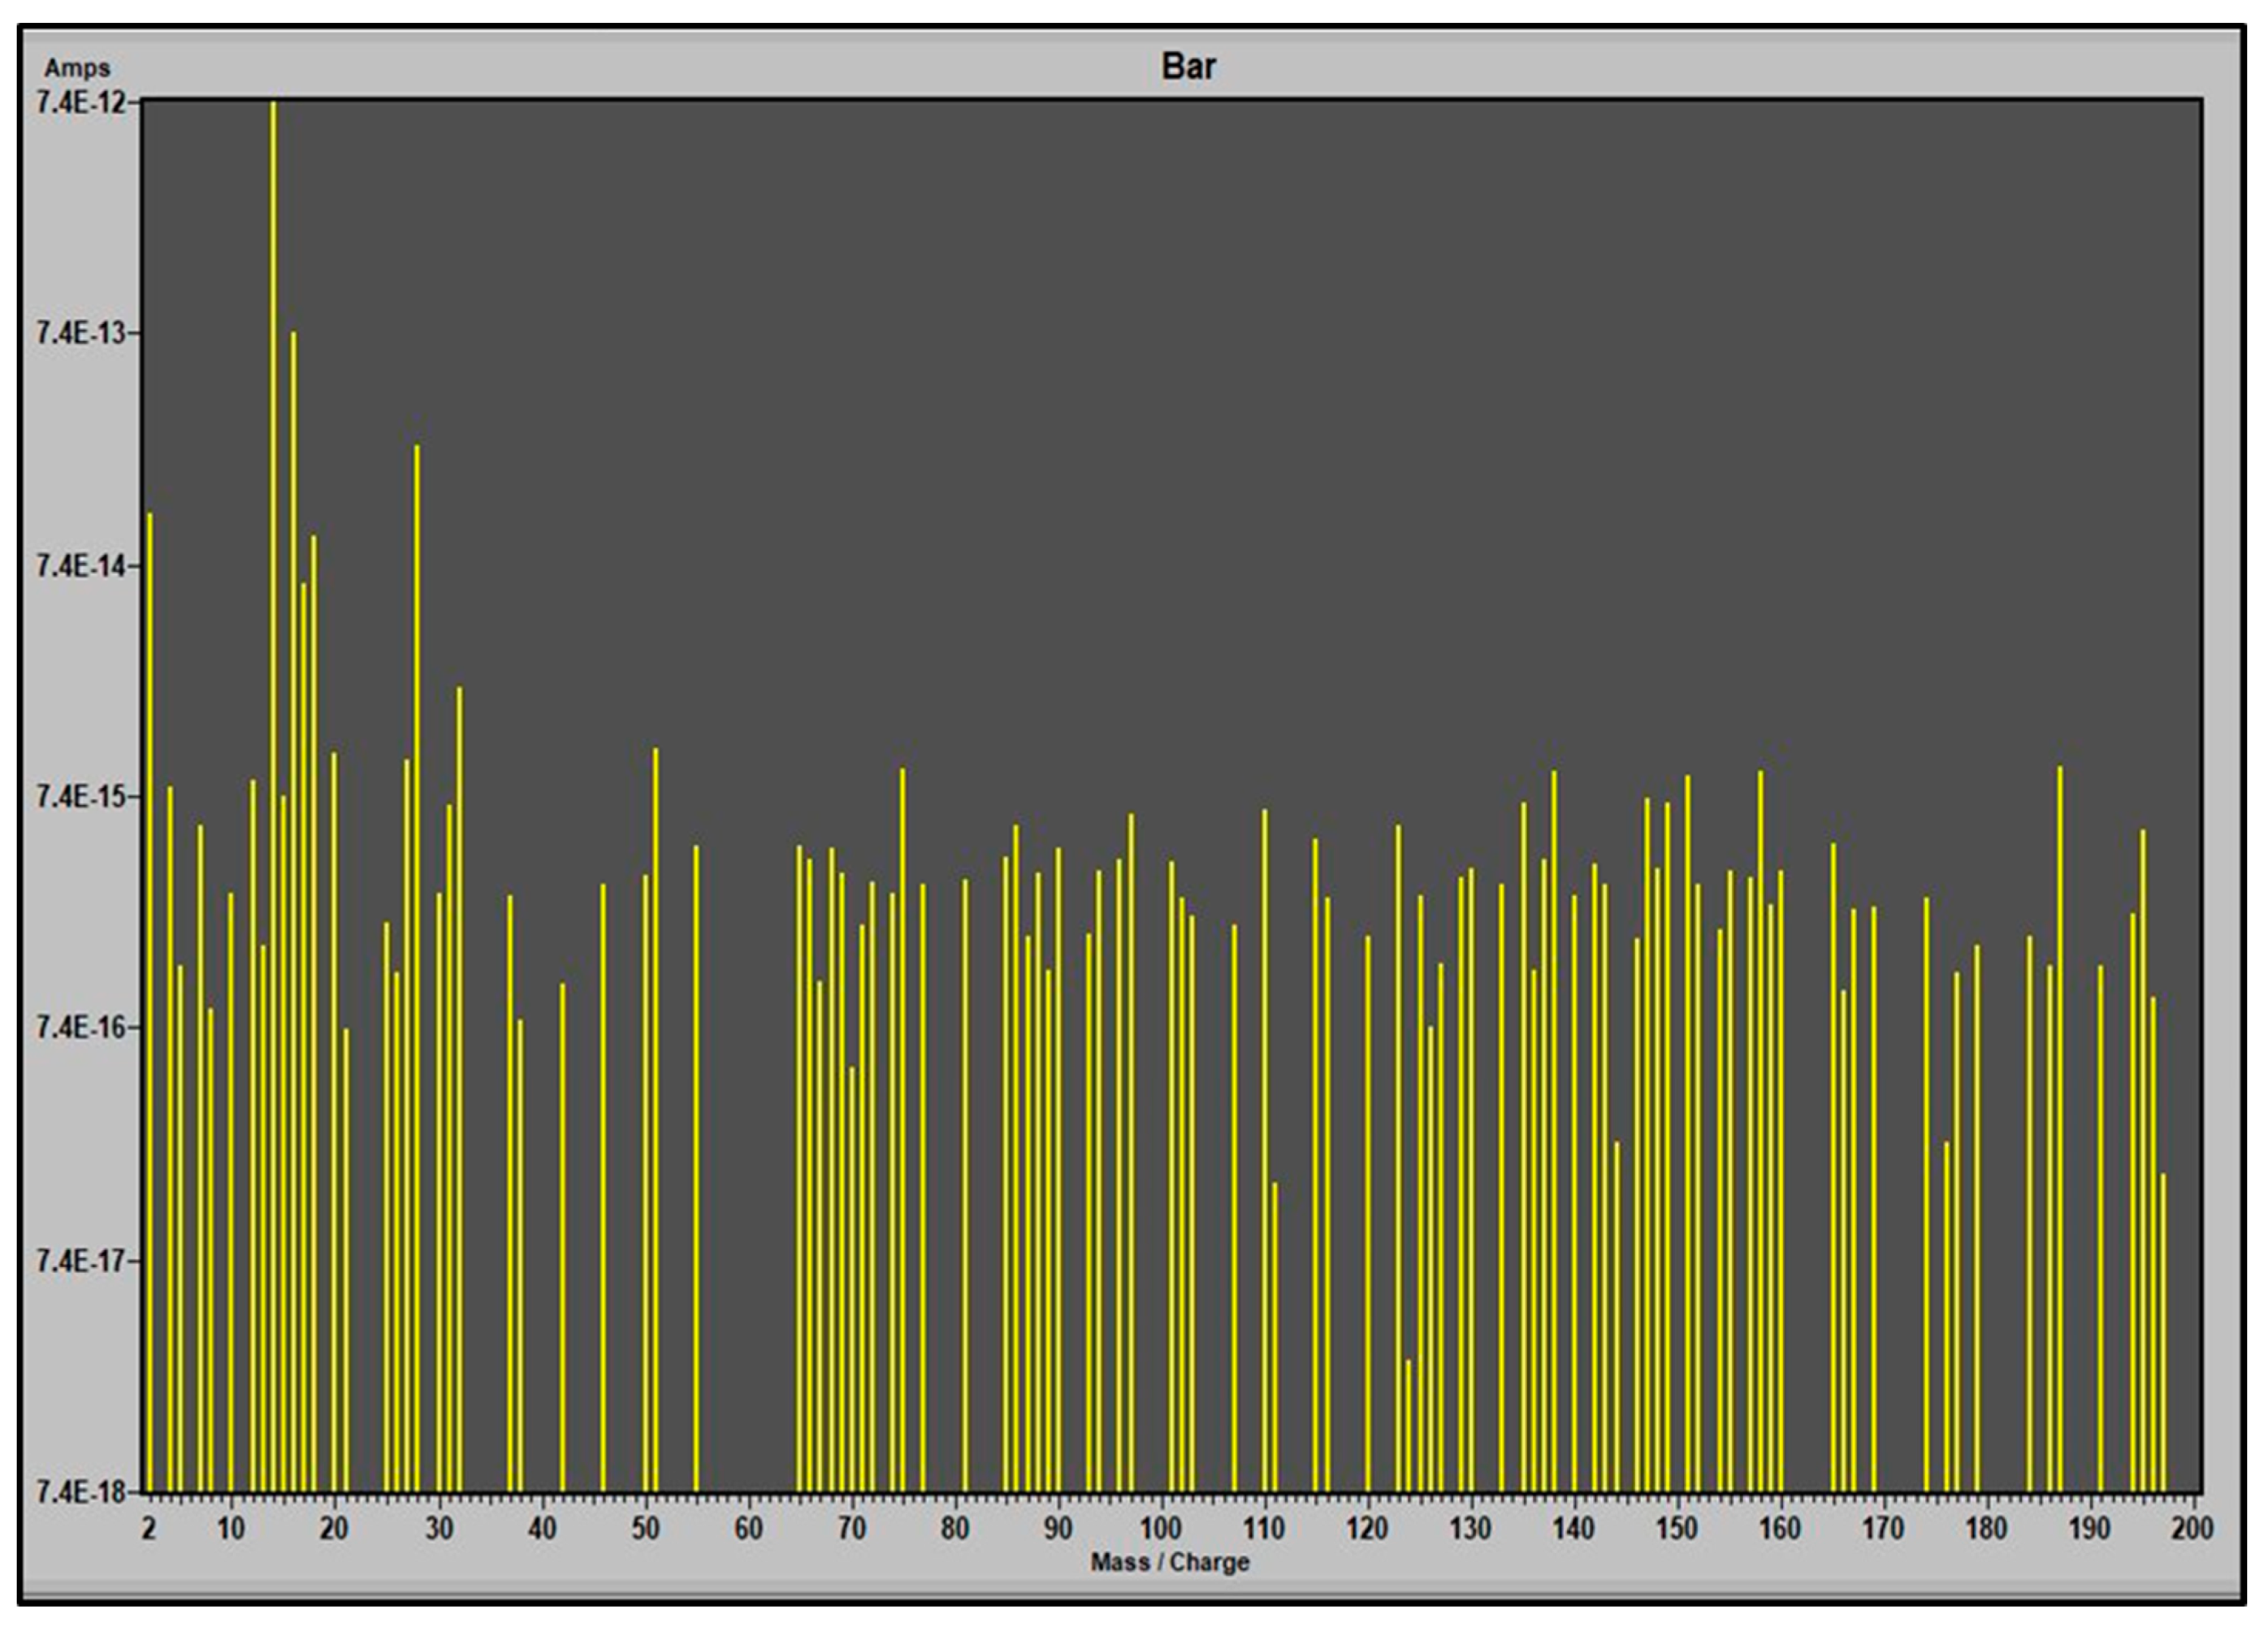2268x1627 pixels.
Task: Click the x-axis label 100
Action: tap(1161, 1529)
